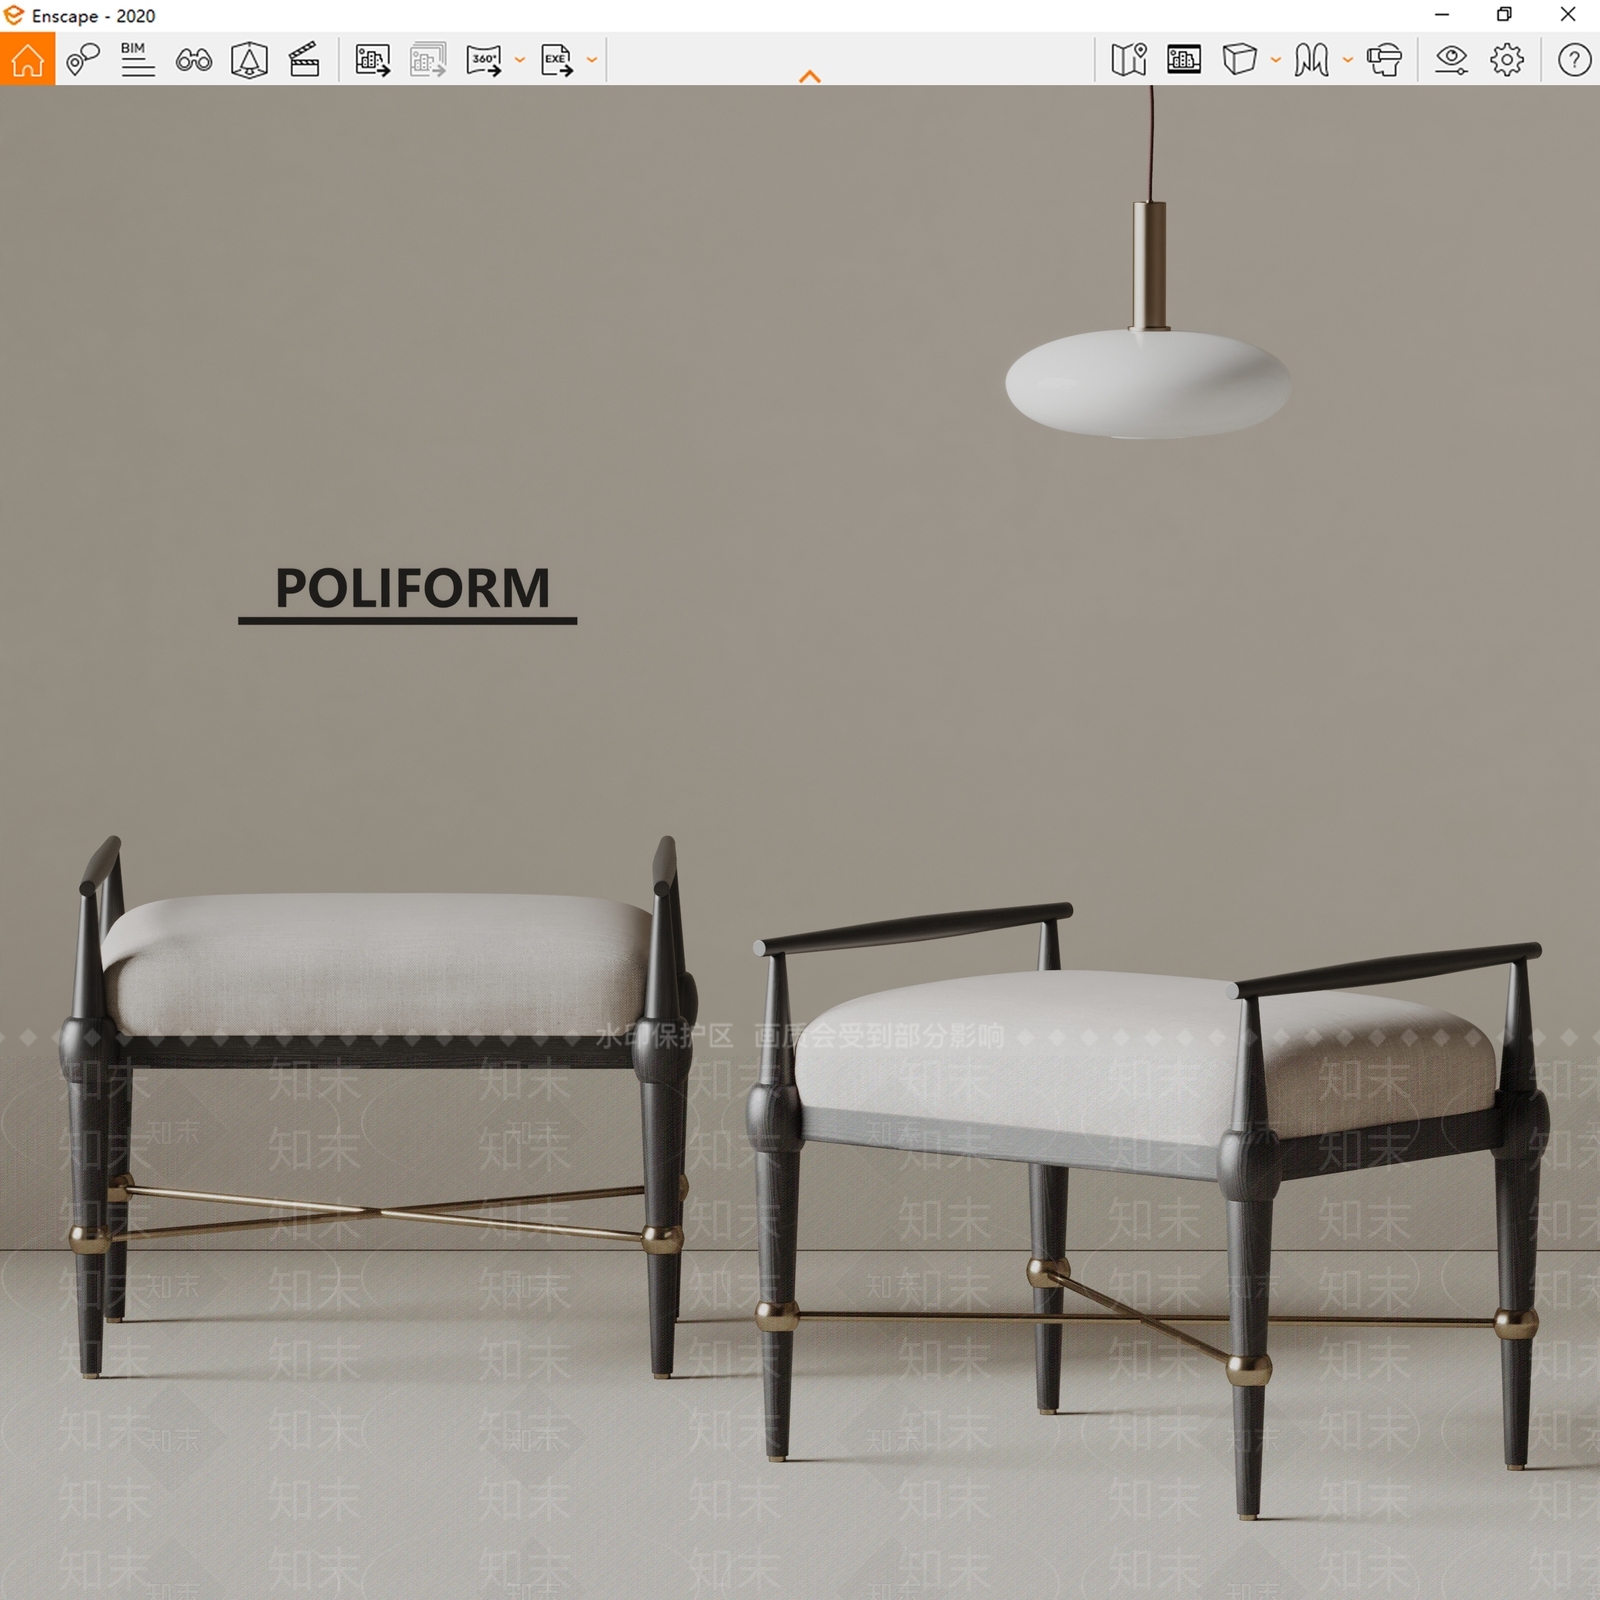Open the asset library icon
Image resolution: width=1600 pixels, height=1600 pixels.
(x=249, y=60)
